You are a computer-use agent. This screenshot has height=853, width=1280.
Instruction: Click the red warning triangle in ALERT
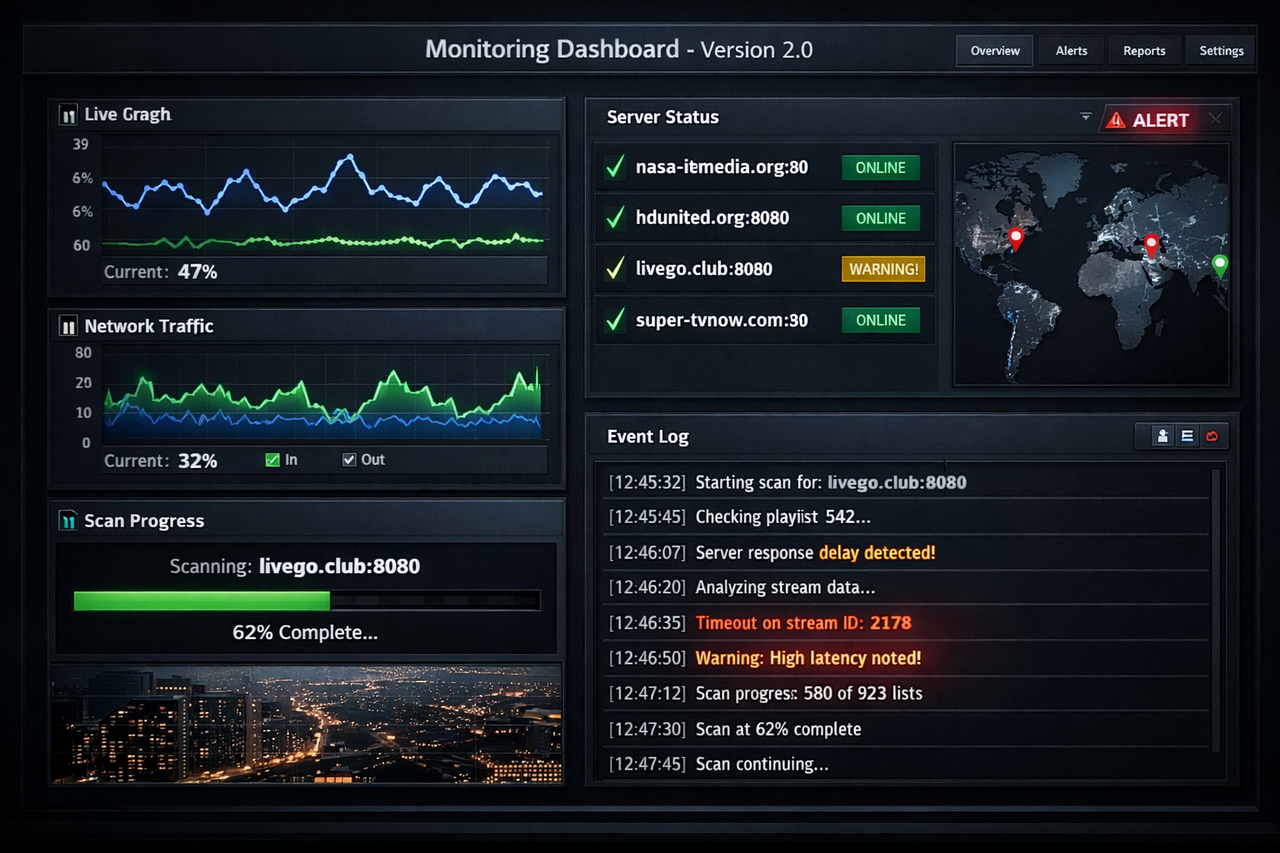[1116, 120]
